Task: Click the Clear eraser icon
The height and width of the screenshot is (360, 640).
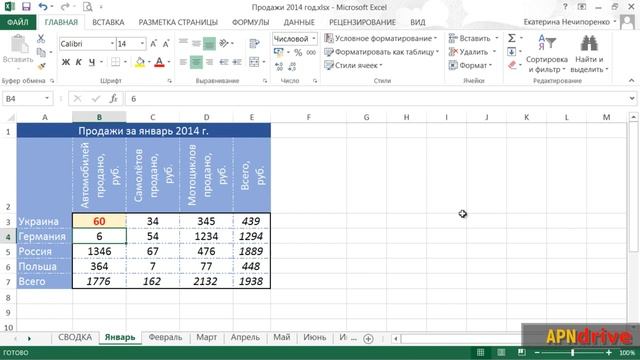Action: click(512, 65)
